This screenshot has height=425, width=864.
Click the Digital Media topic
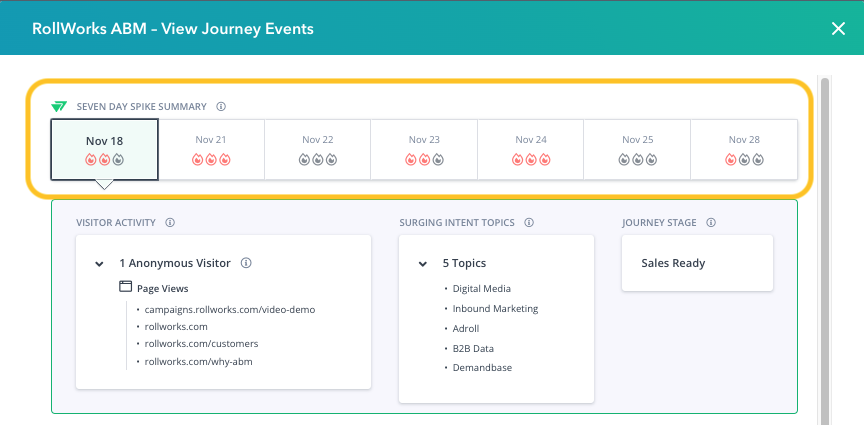pos(482,289)
